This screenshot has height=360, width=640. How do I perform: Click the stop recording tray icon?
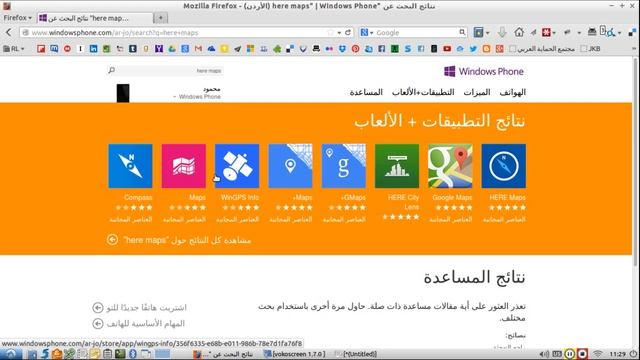[x=582, y=354]
